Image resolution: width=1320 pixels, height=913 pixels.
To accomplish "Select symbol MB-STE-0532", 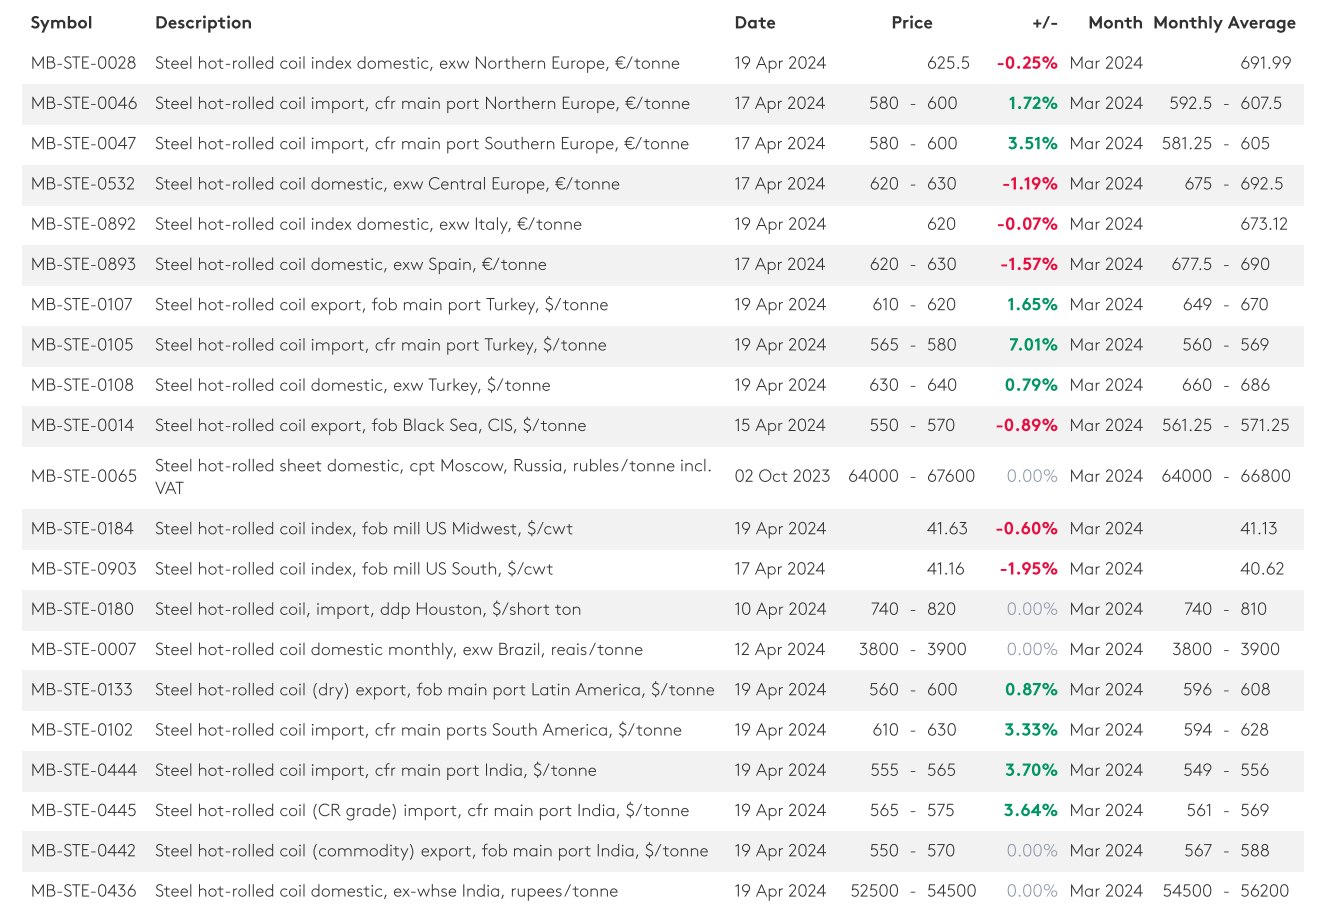I will click(x=83, y=184).
